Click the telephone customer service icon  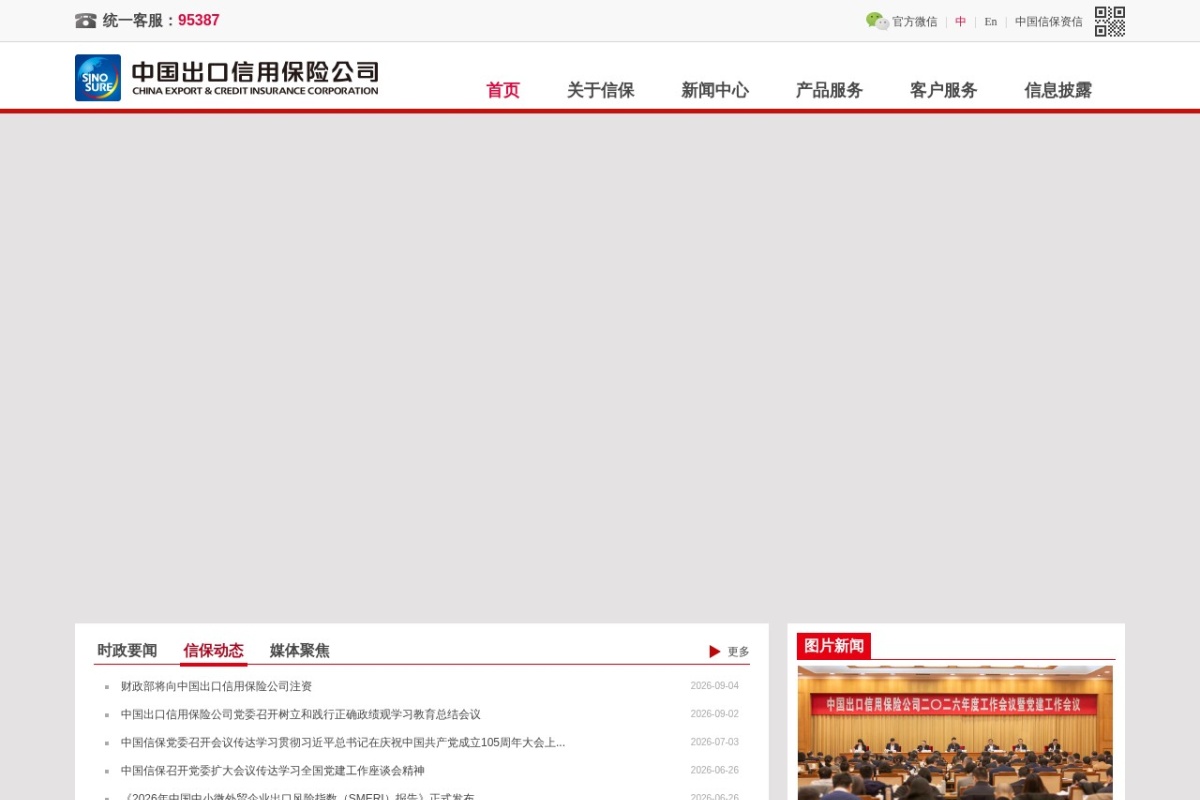pos(86,20)
